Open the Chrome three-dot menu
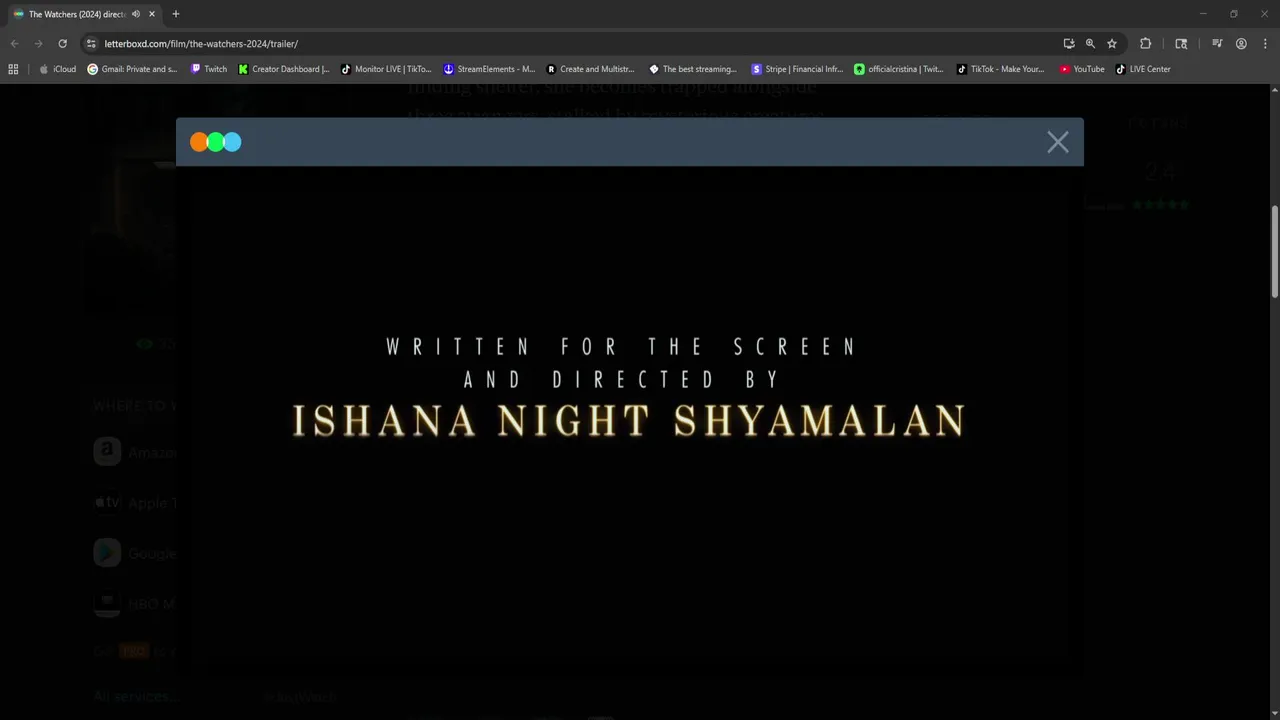The image size is (1280, 720). click(x=1264, y=44)
